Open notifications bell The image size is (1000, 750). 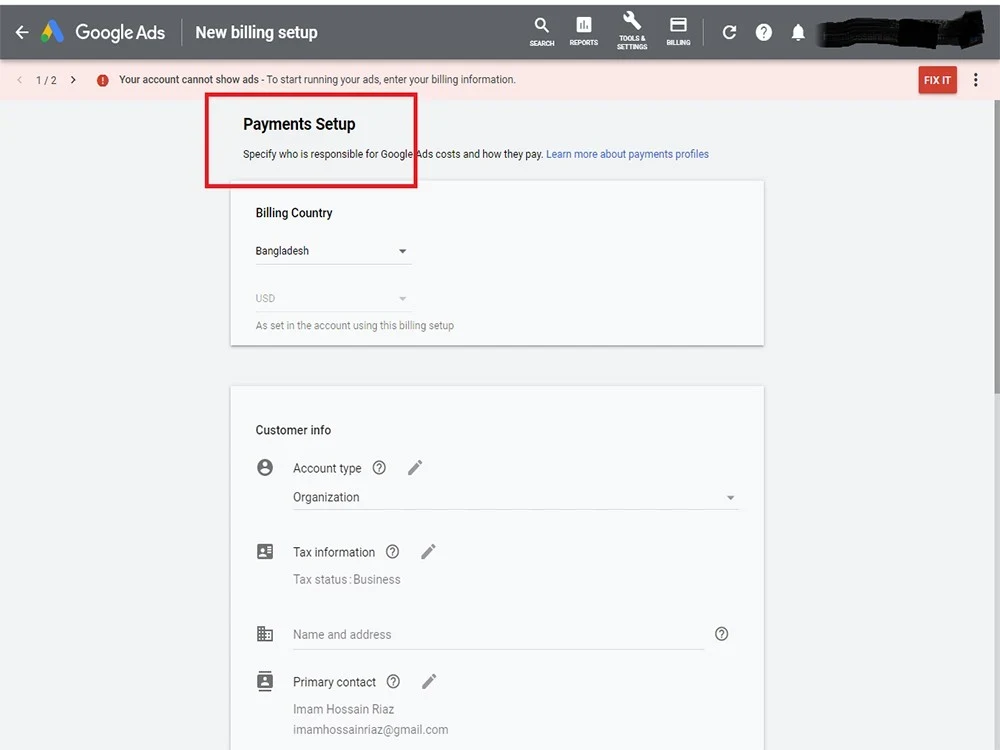pyautogui.click(x=798, y=32)
